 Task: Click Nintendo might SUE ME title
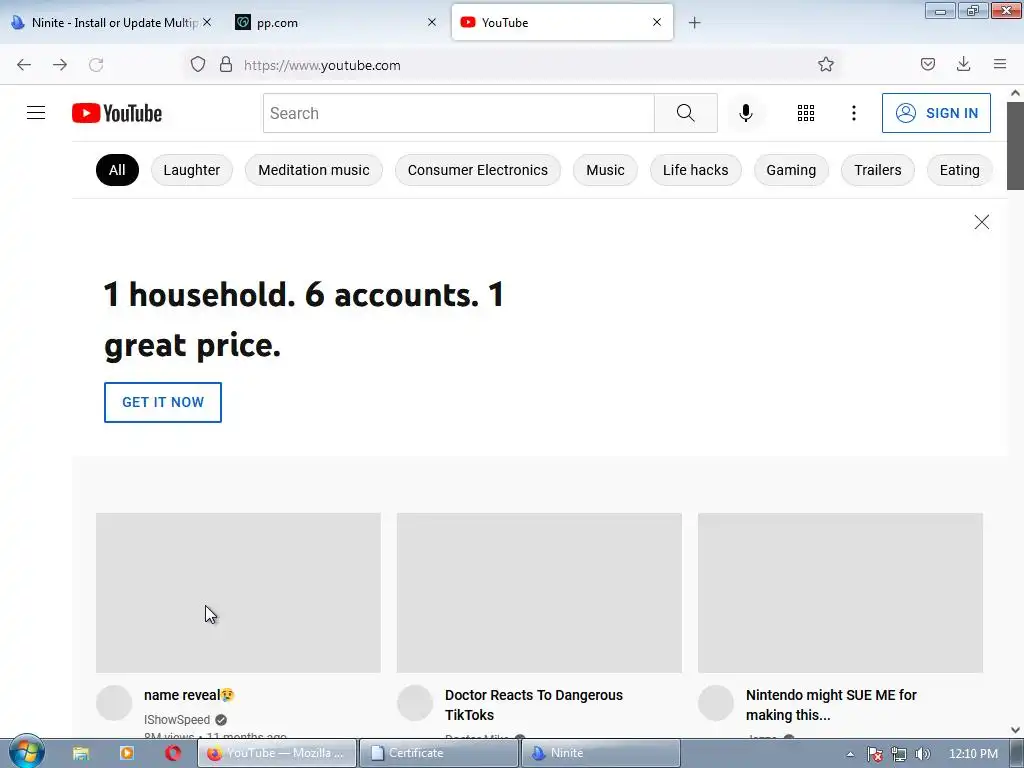coord(831,705)
